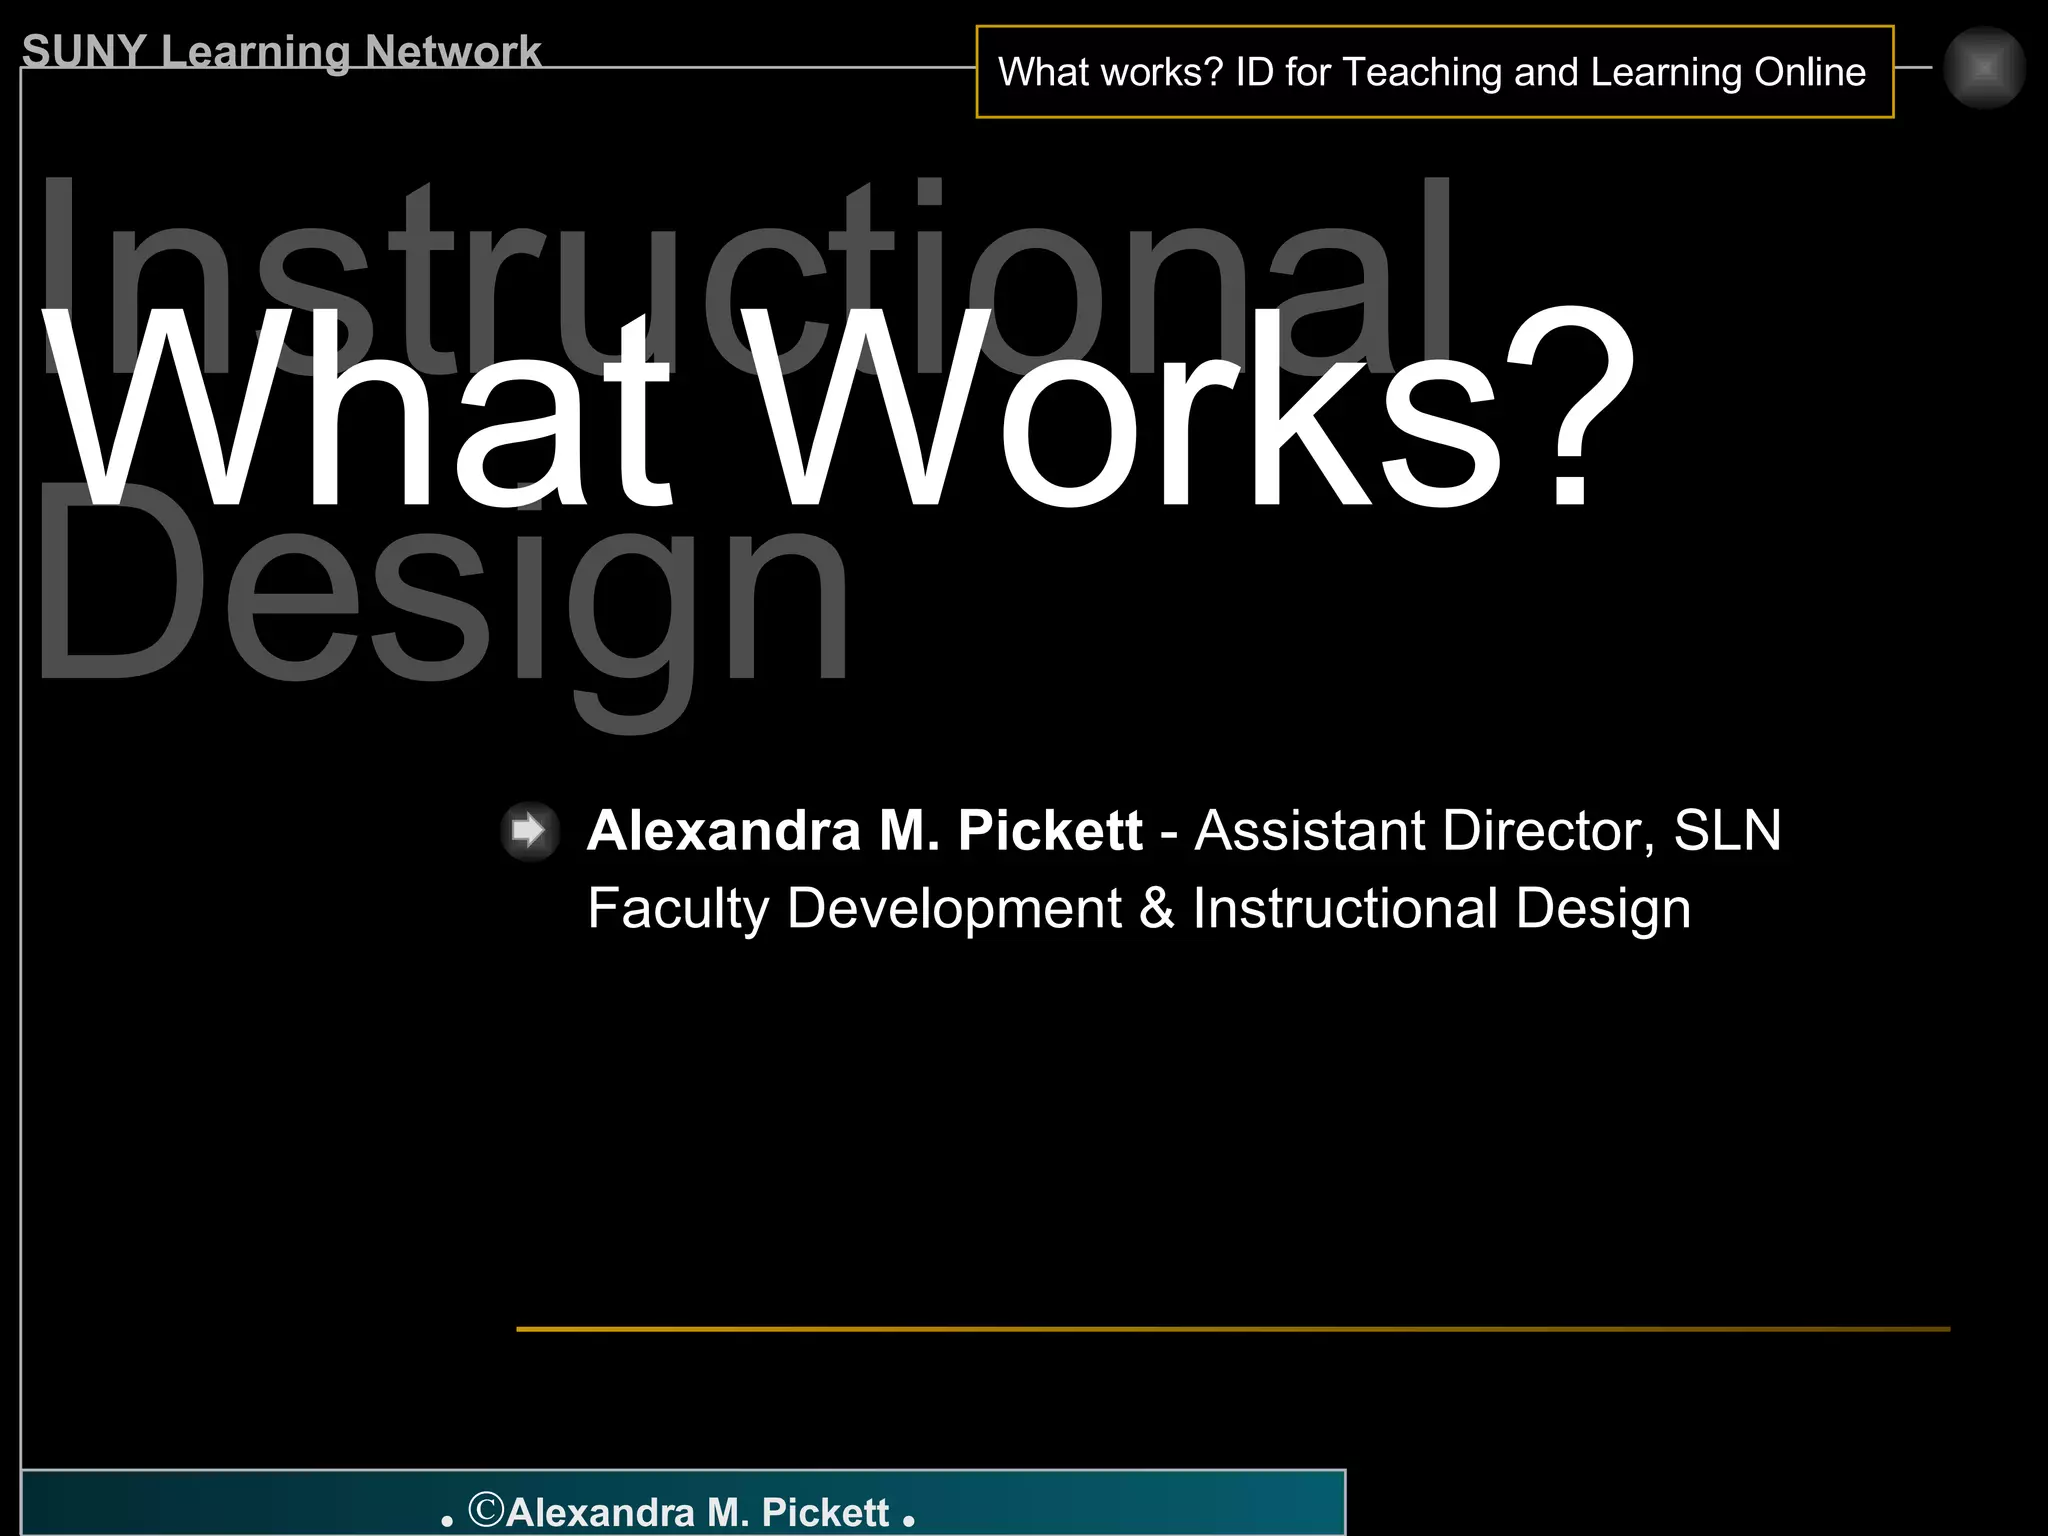2048x1536 pixels.
Task: Click the round gray button at top right
Action: point(1984,67)
